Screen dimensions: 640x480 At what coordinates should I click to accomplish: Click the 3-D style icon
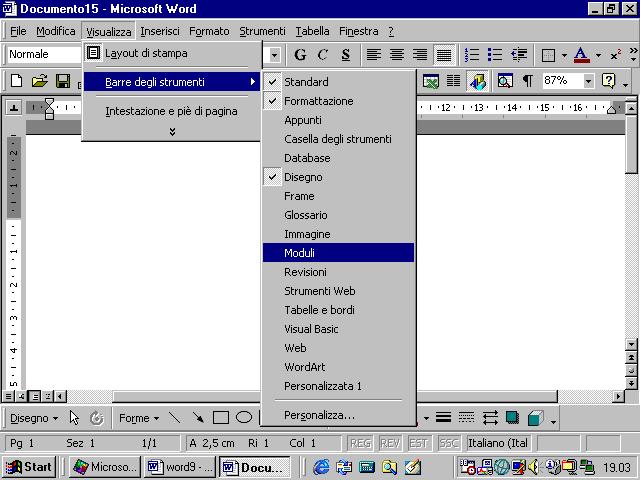point(536,418)
